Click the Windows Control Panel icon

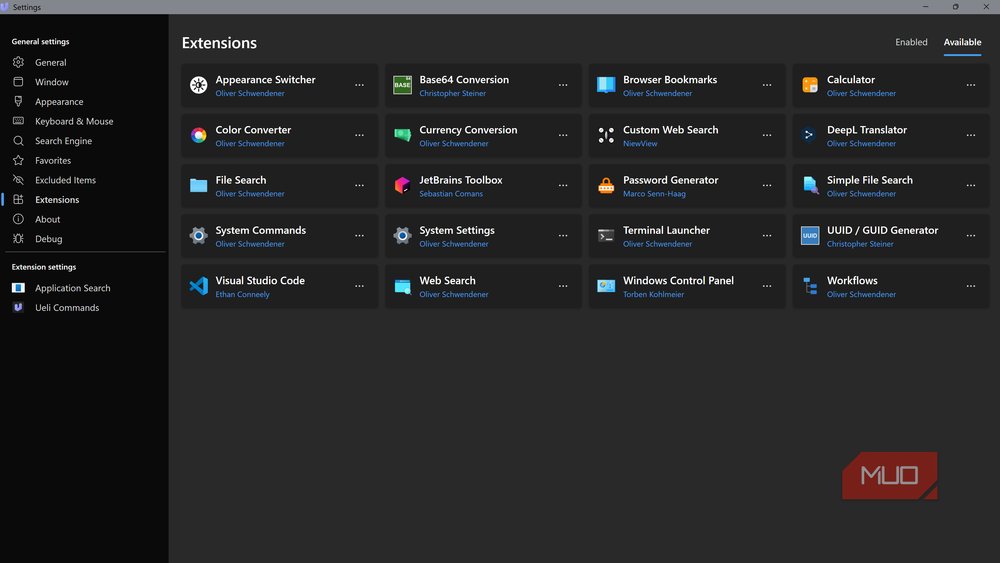(606, 286)
